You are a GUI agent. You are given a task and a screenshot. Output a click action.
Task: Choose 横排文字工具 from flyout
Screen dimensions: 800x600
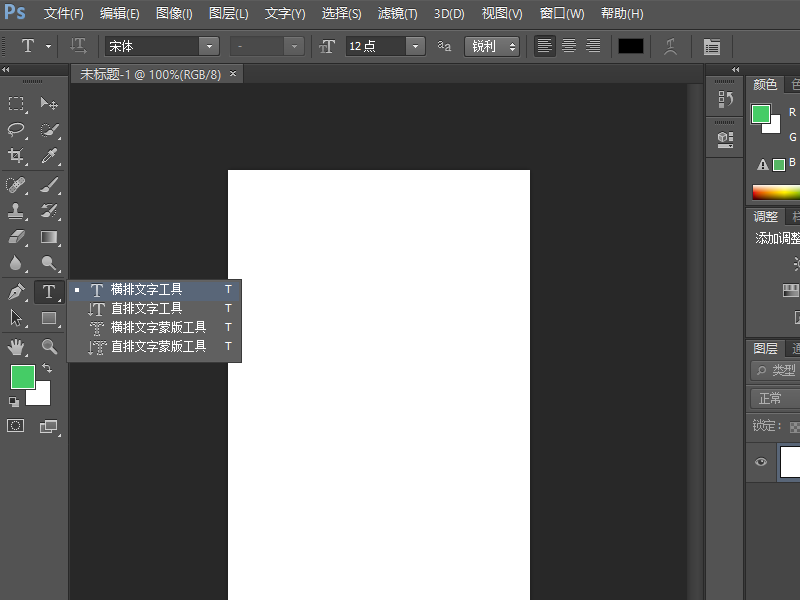[x=154, y=290]
